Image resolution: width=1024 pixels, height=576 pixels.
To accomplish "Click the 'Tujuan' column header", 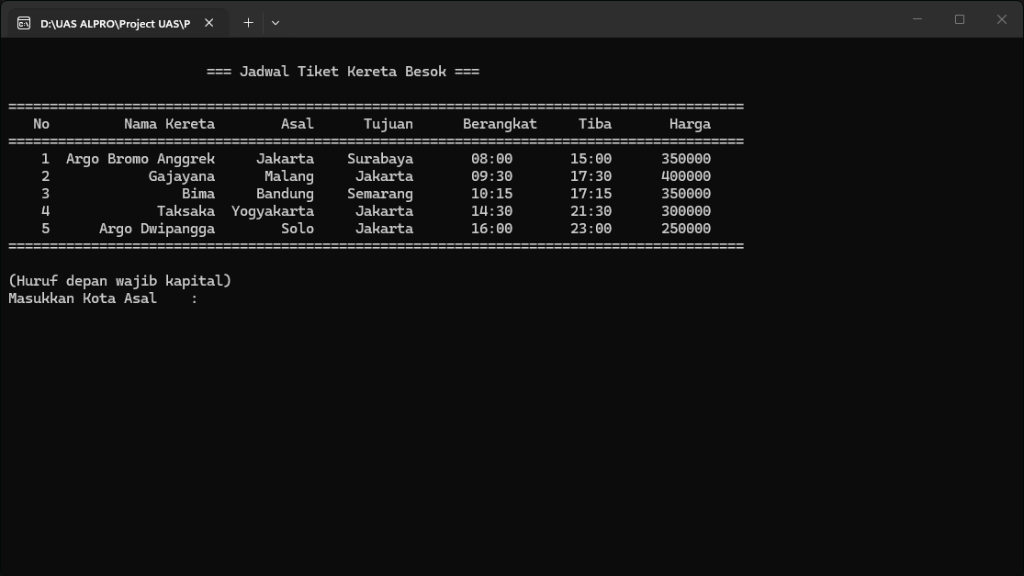I will [388, 124].
